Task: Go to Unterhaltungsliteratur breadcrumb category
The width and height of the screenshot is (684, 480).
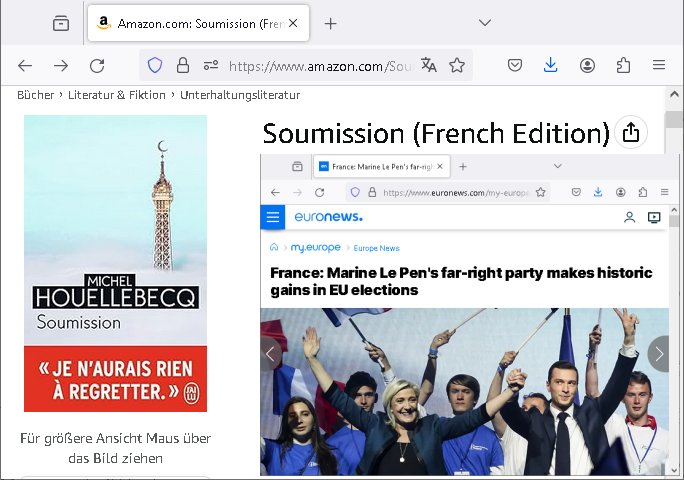Action: point(240,95)
